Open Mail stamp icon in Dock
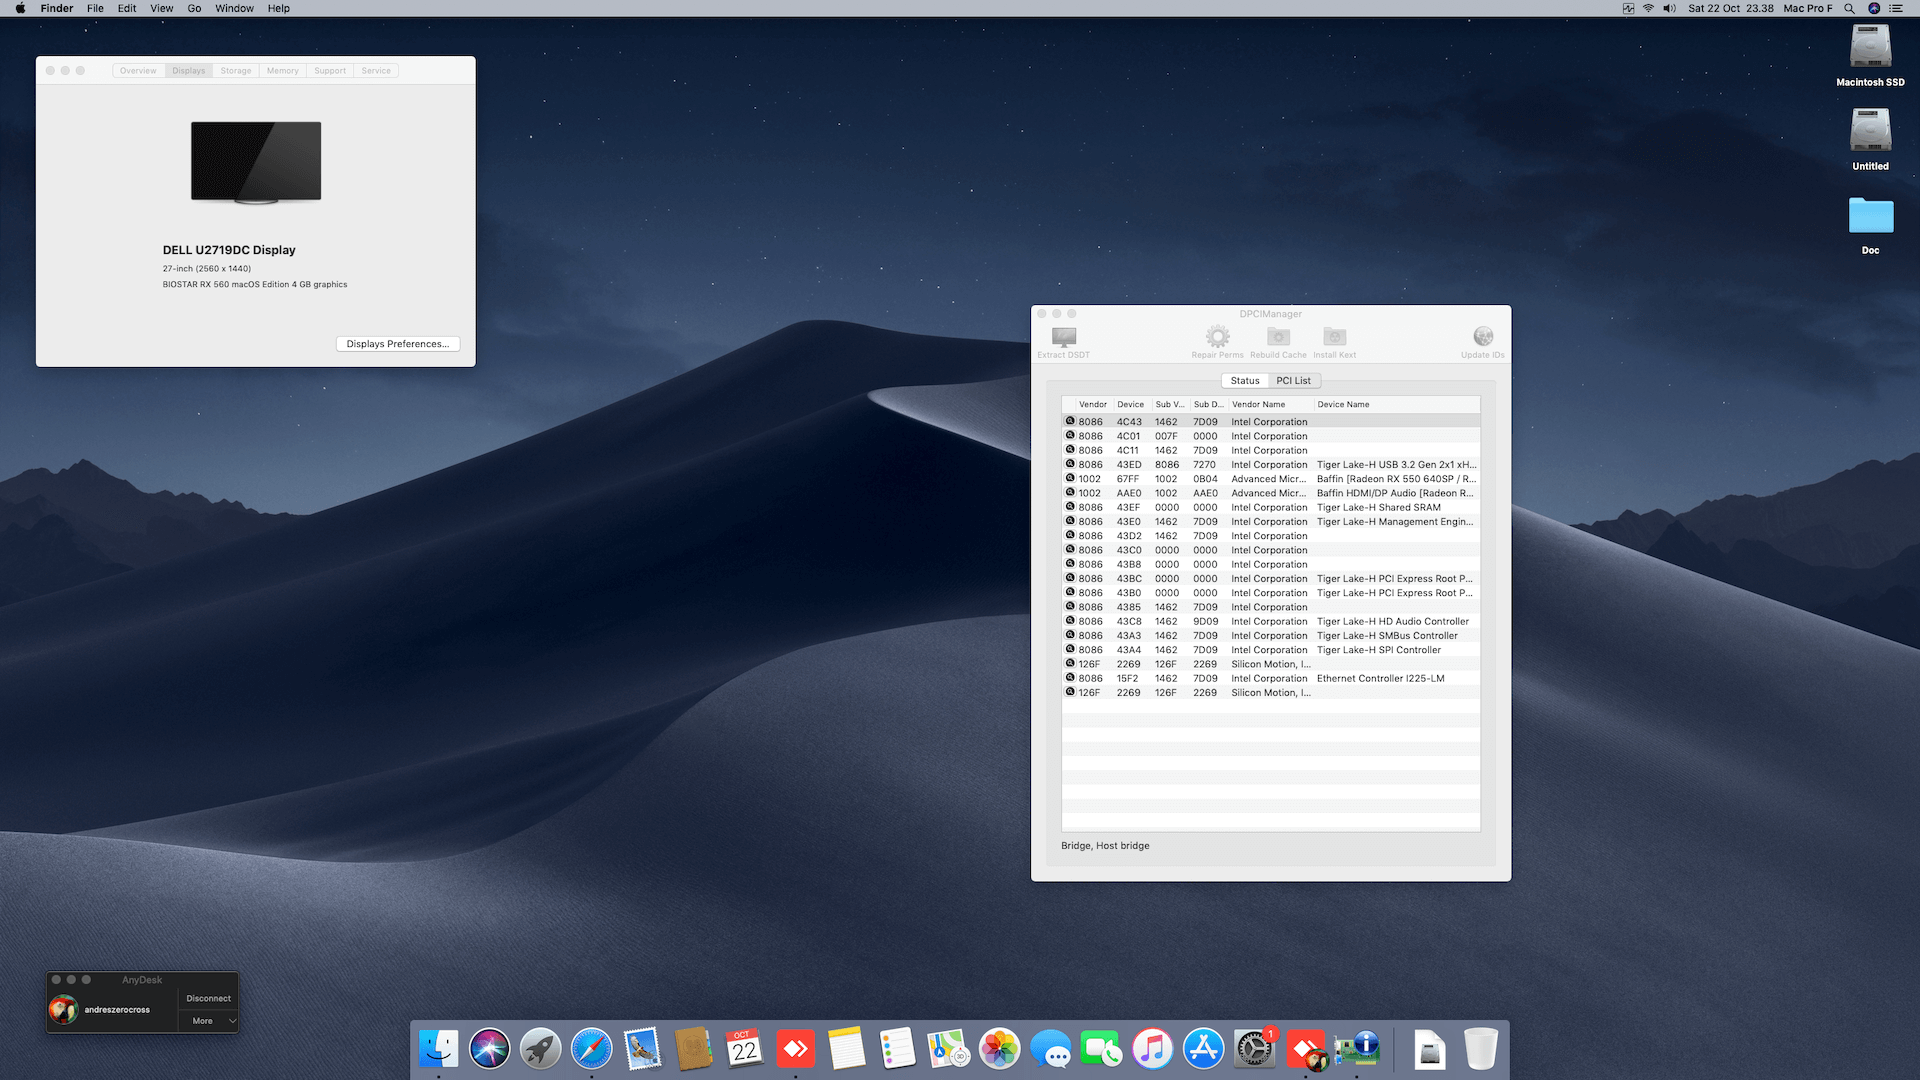This screenshot has width=1920, height=1080. [642, 1049]
